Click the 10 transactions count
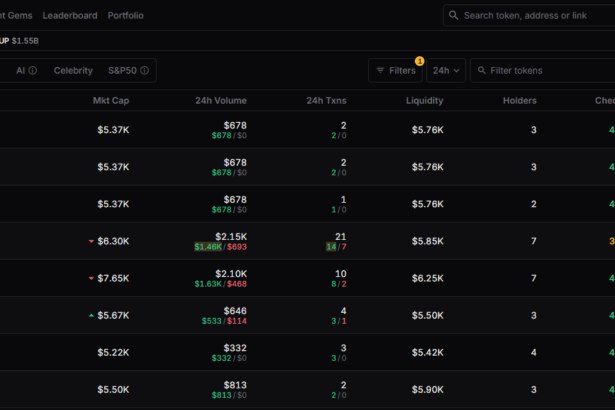This screenshot has height=410, width=615. [340, 273]
